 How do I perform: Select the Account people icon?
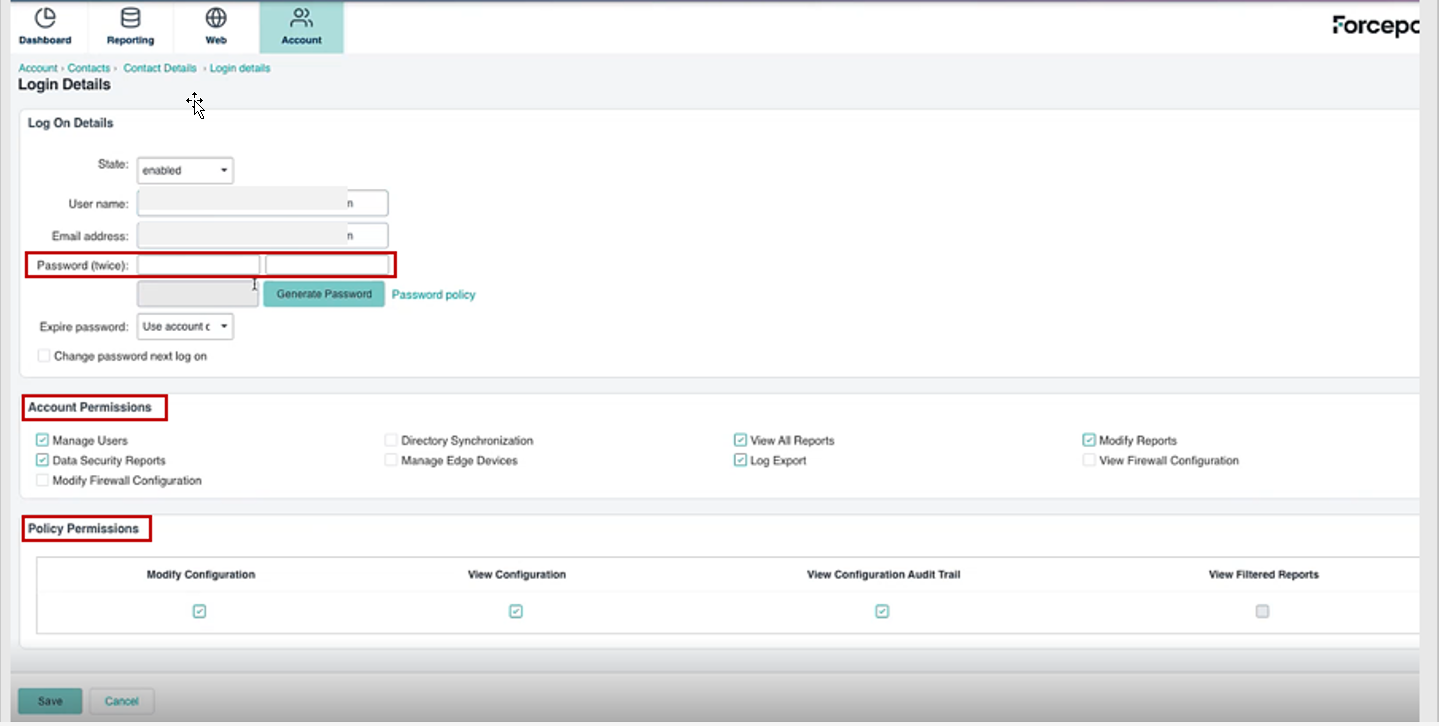click(301, 27)
